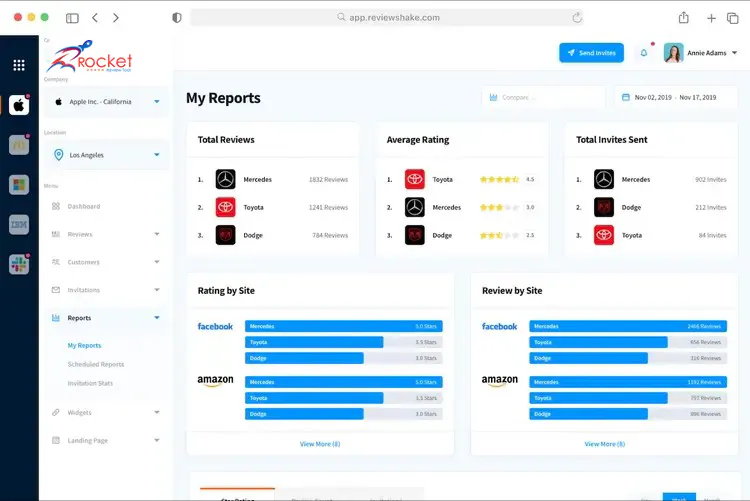The width and height of the screenshot is (750, 501).
Task: Click facebook Mercedes 5.0 Stars bar
Action: pyautogui.click(x=343, y=326)
